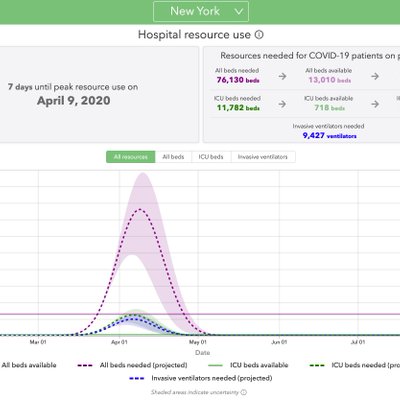Click the Mar 01 axis label
This screenshot has height=400, width=400.
pyautogui.click(x=38, y=342)
